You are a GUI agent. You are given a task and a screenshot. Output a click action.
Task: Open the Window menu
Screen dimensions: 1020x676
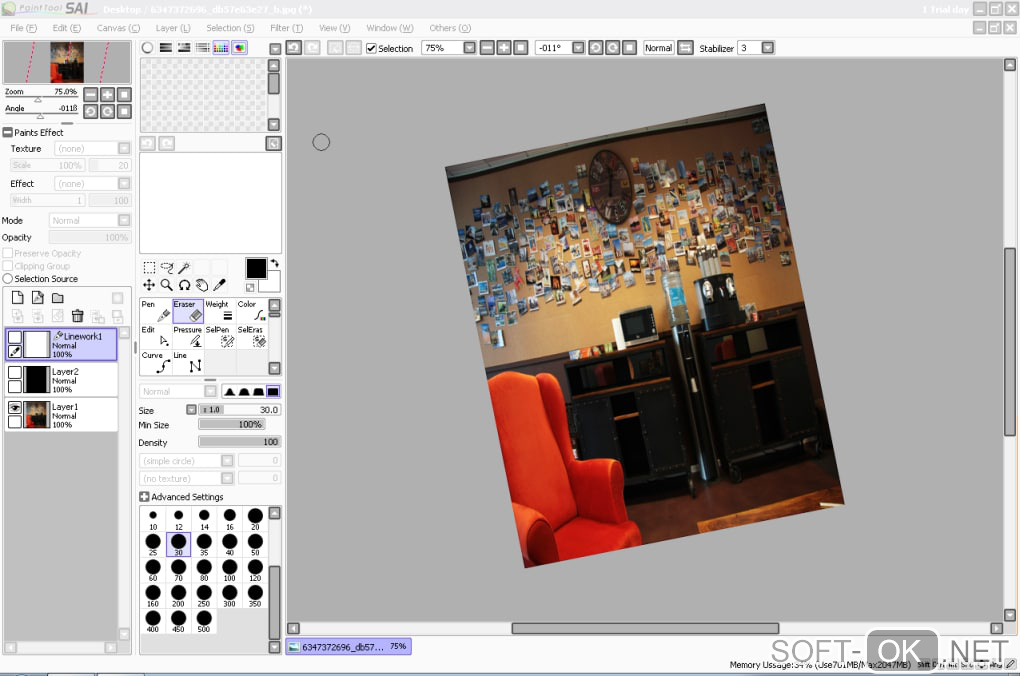tap(389, 28)
